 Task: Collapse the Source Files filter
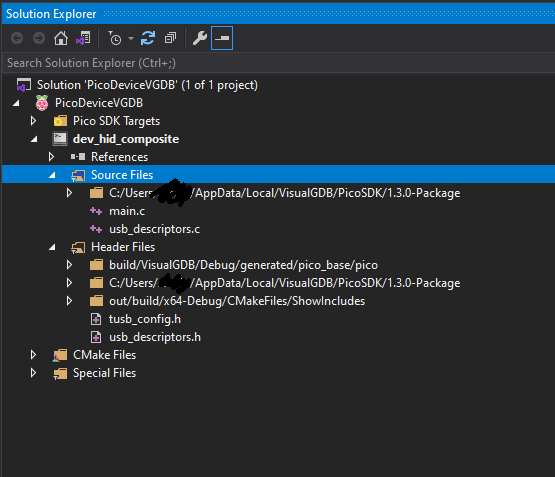click(x=52, y=175)
